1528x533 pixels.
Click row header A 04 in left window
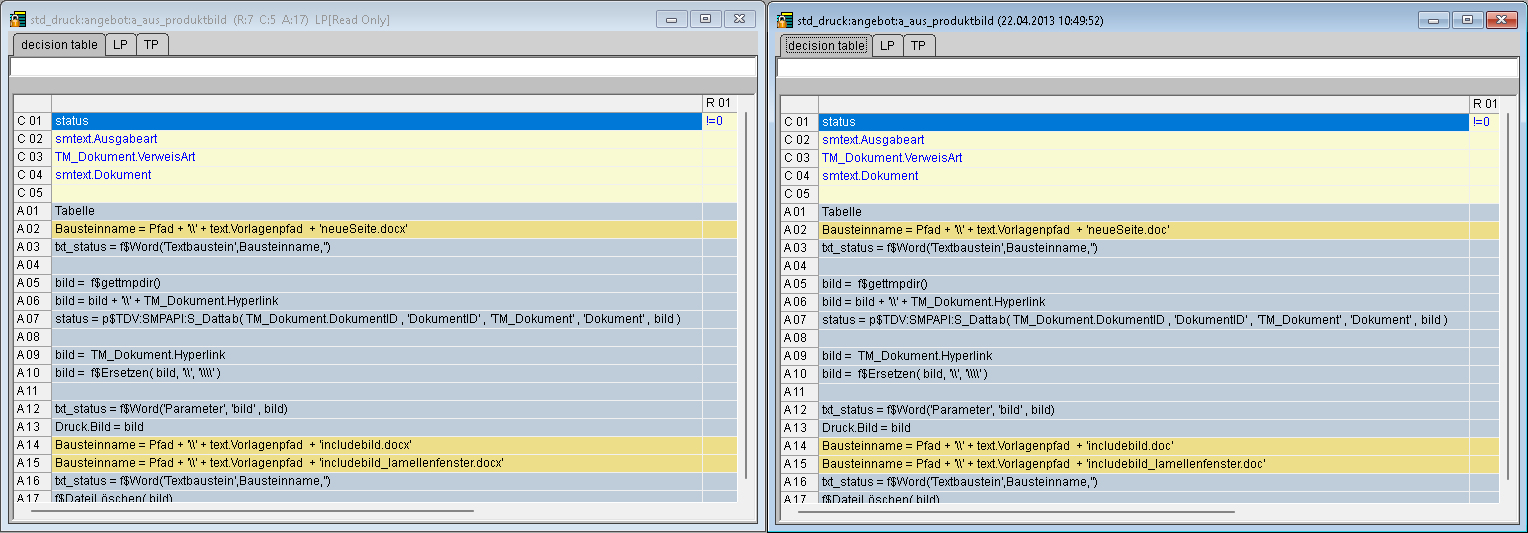click(x=32, y=265)
